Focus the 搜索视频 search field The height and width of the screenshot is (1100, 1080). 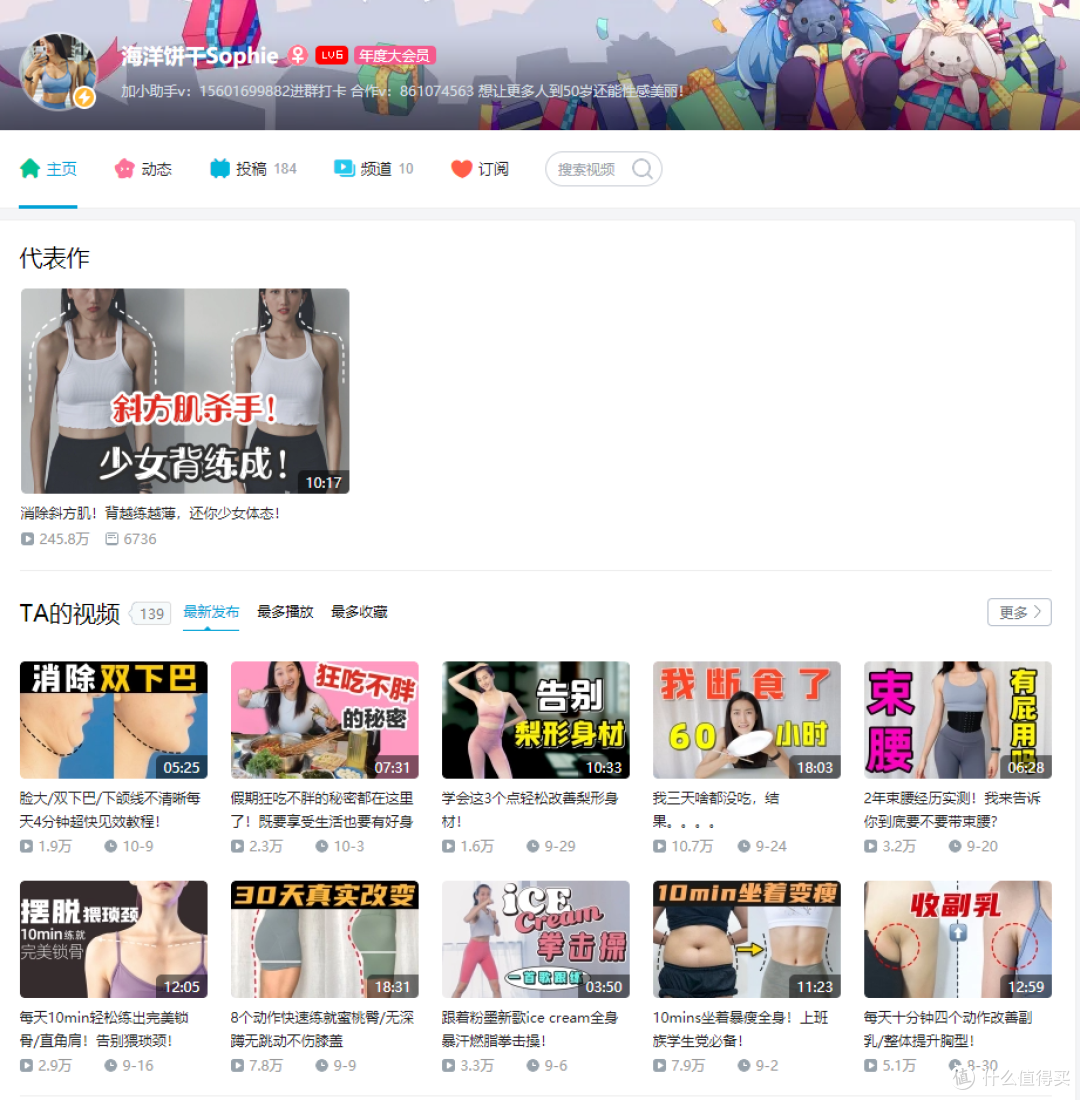coord(604,169)
